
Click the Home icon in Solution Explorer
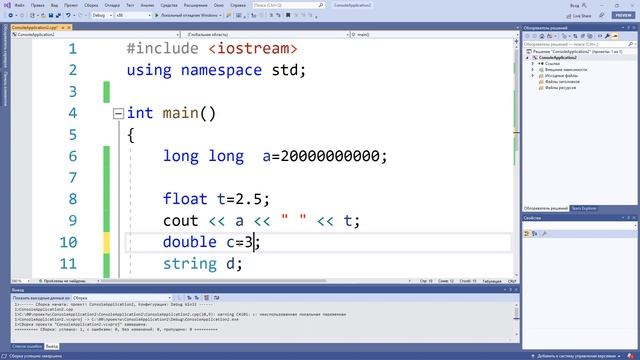tap(542, 36)
